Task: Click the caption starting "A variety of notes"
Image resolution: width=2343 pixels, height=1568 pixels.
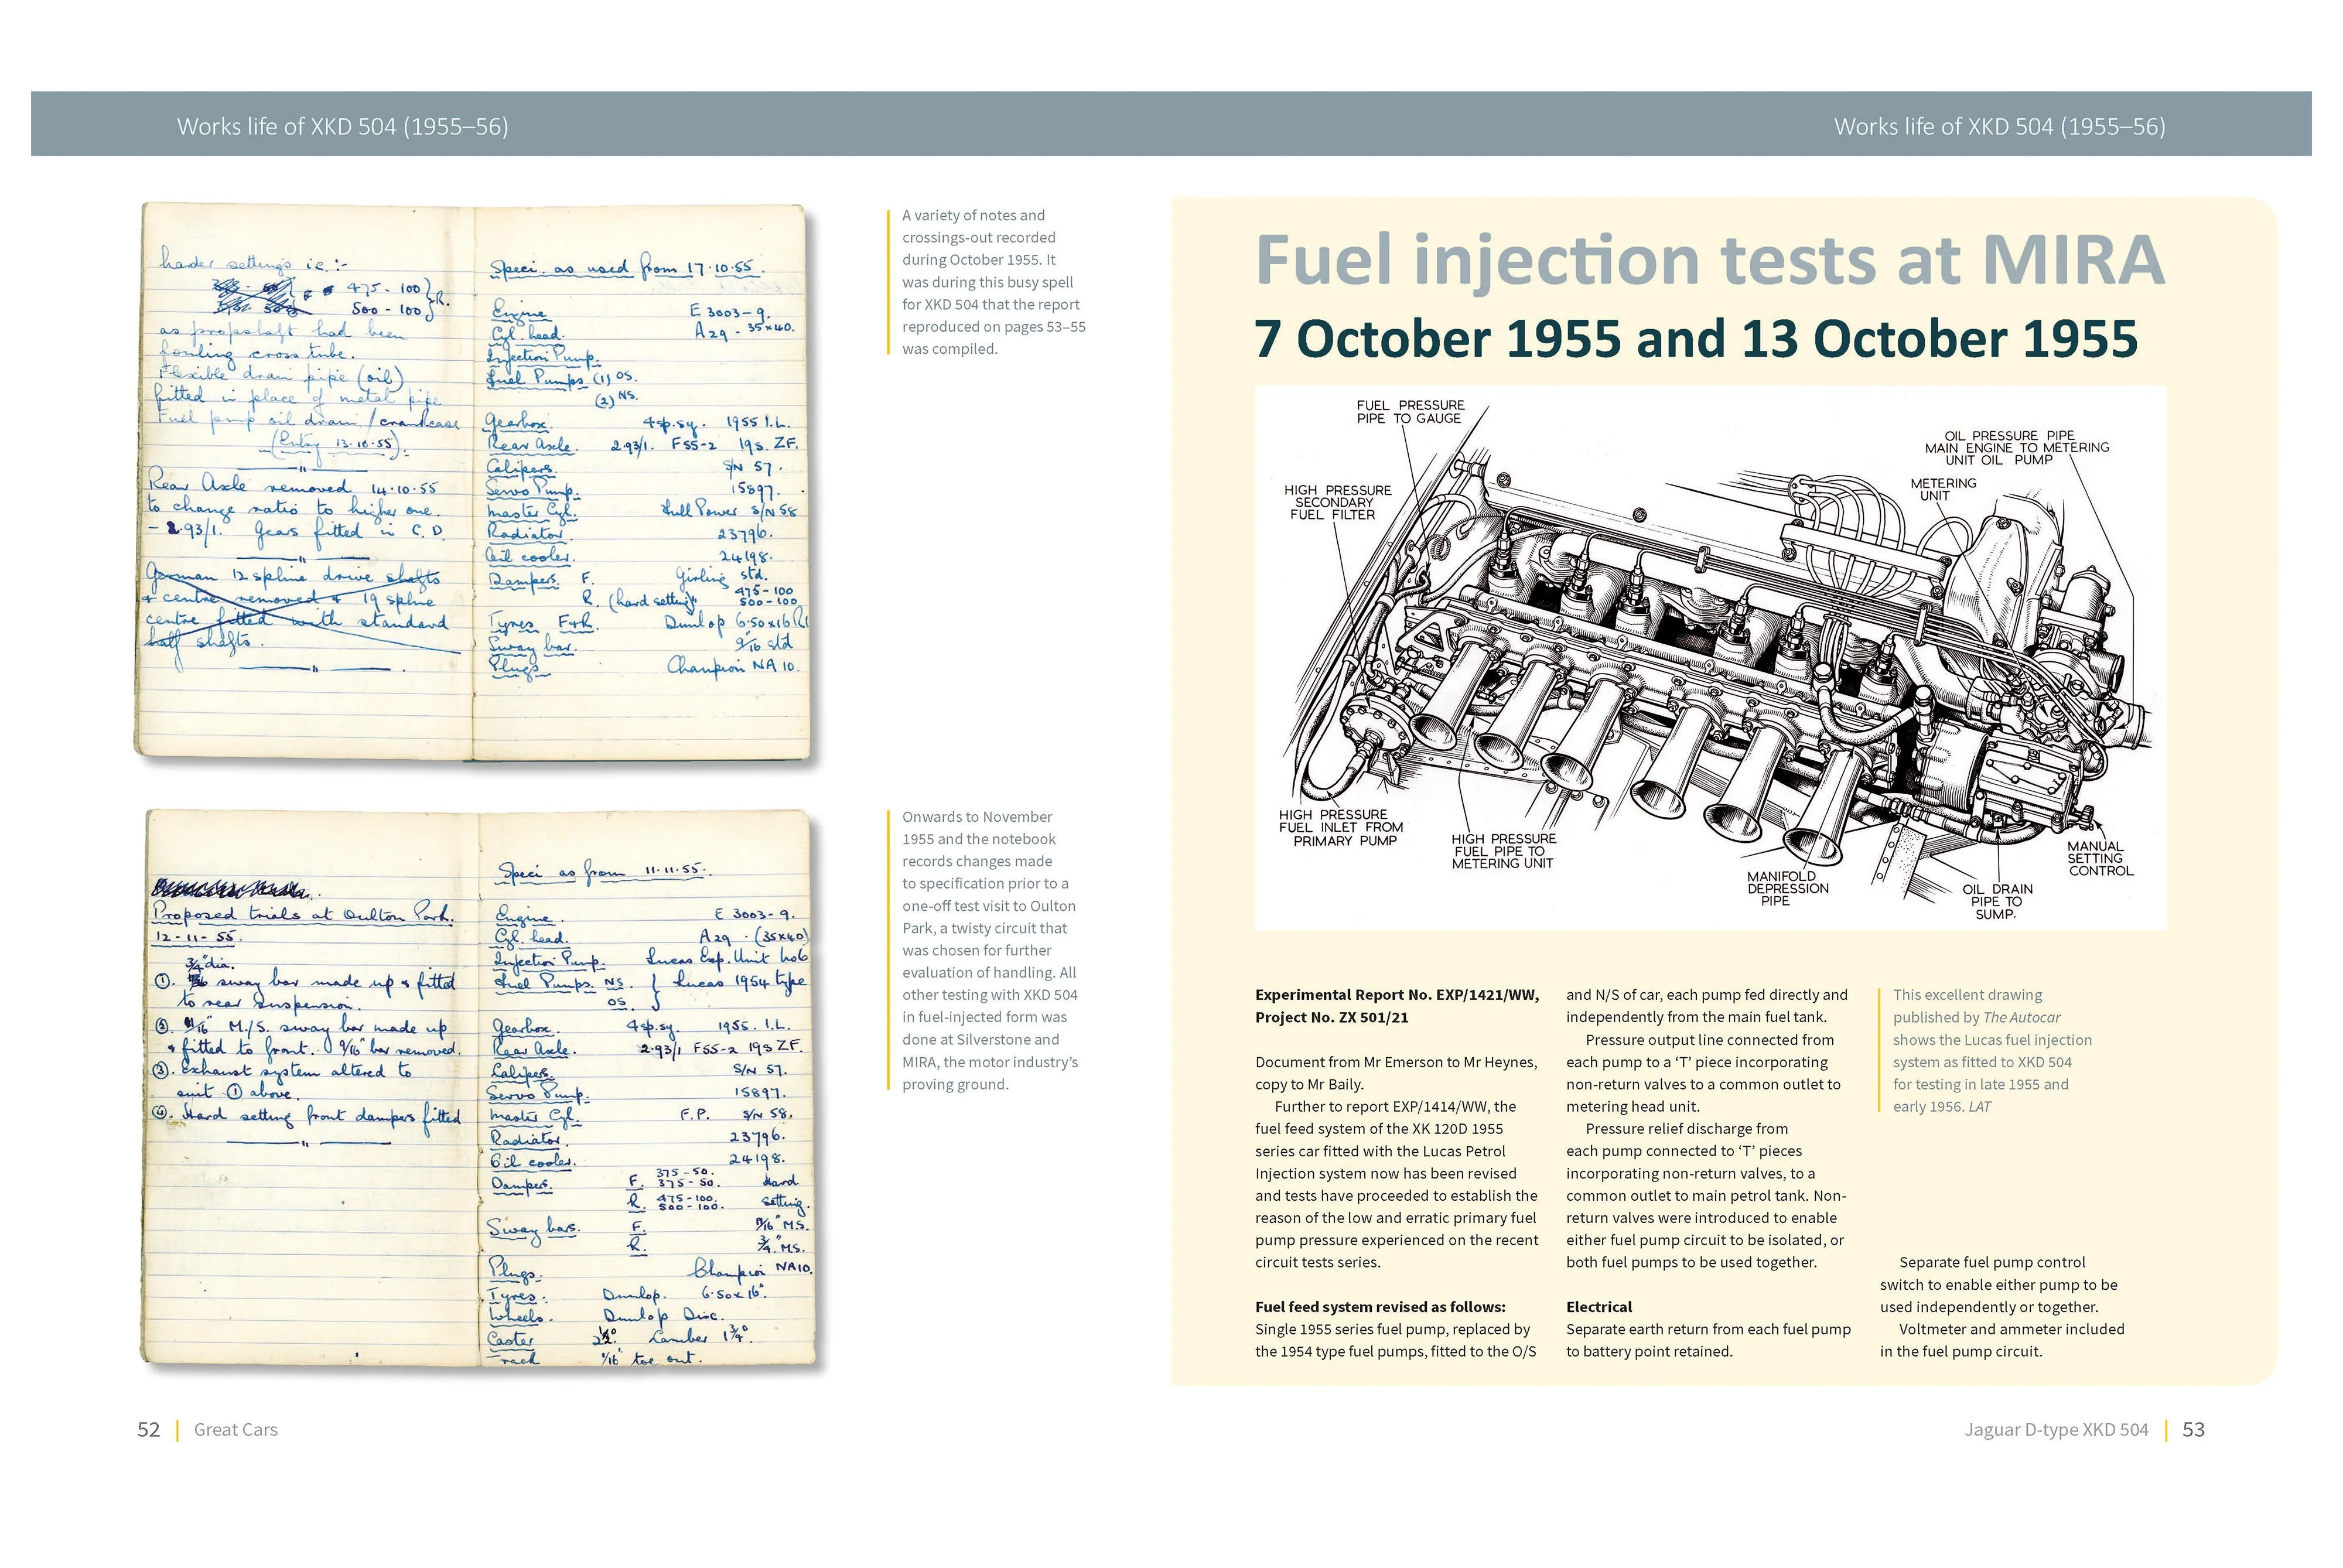Action: 993,282
